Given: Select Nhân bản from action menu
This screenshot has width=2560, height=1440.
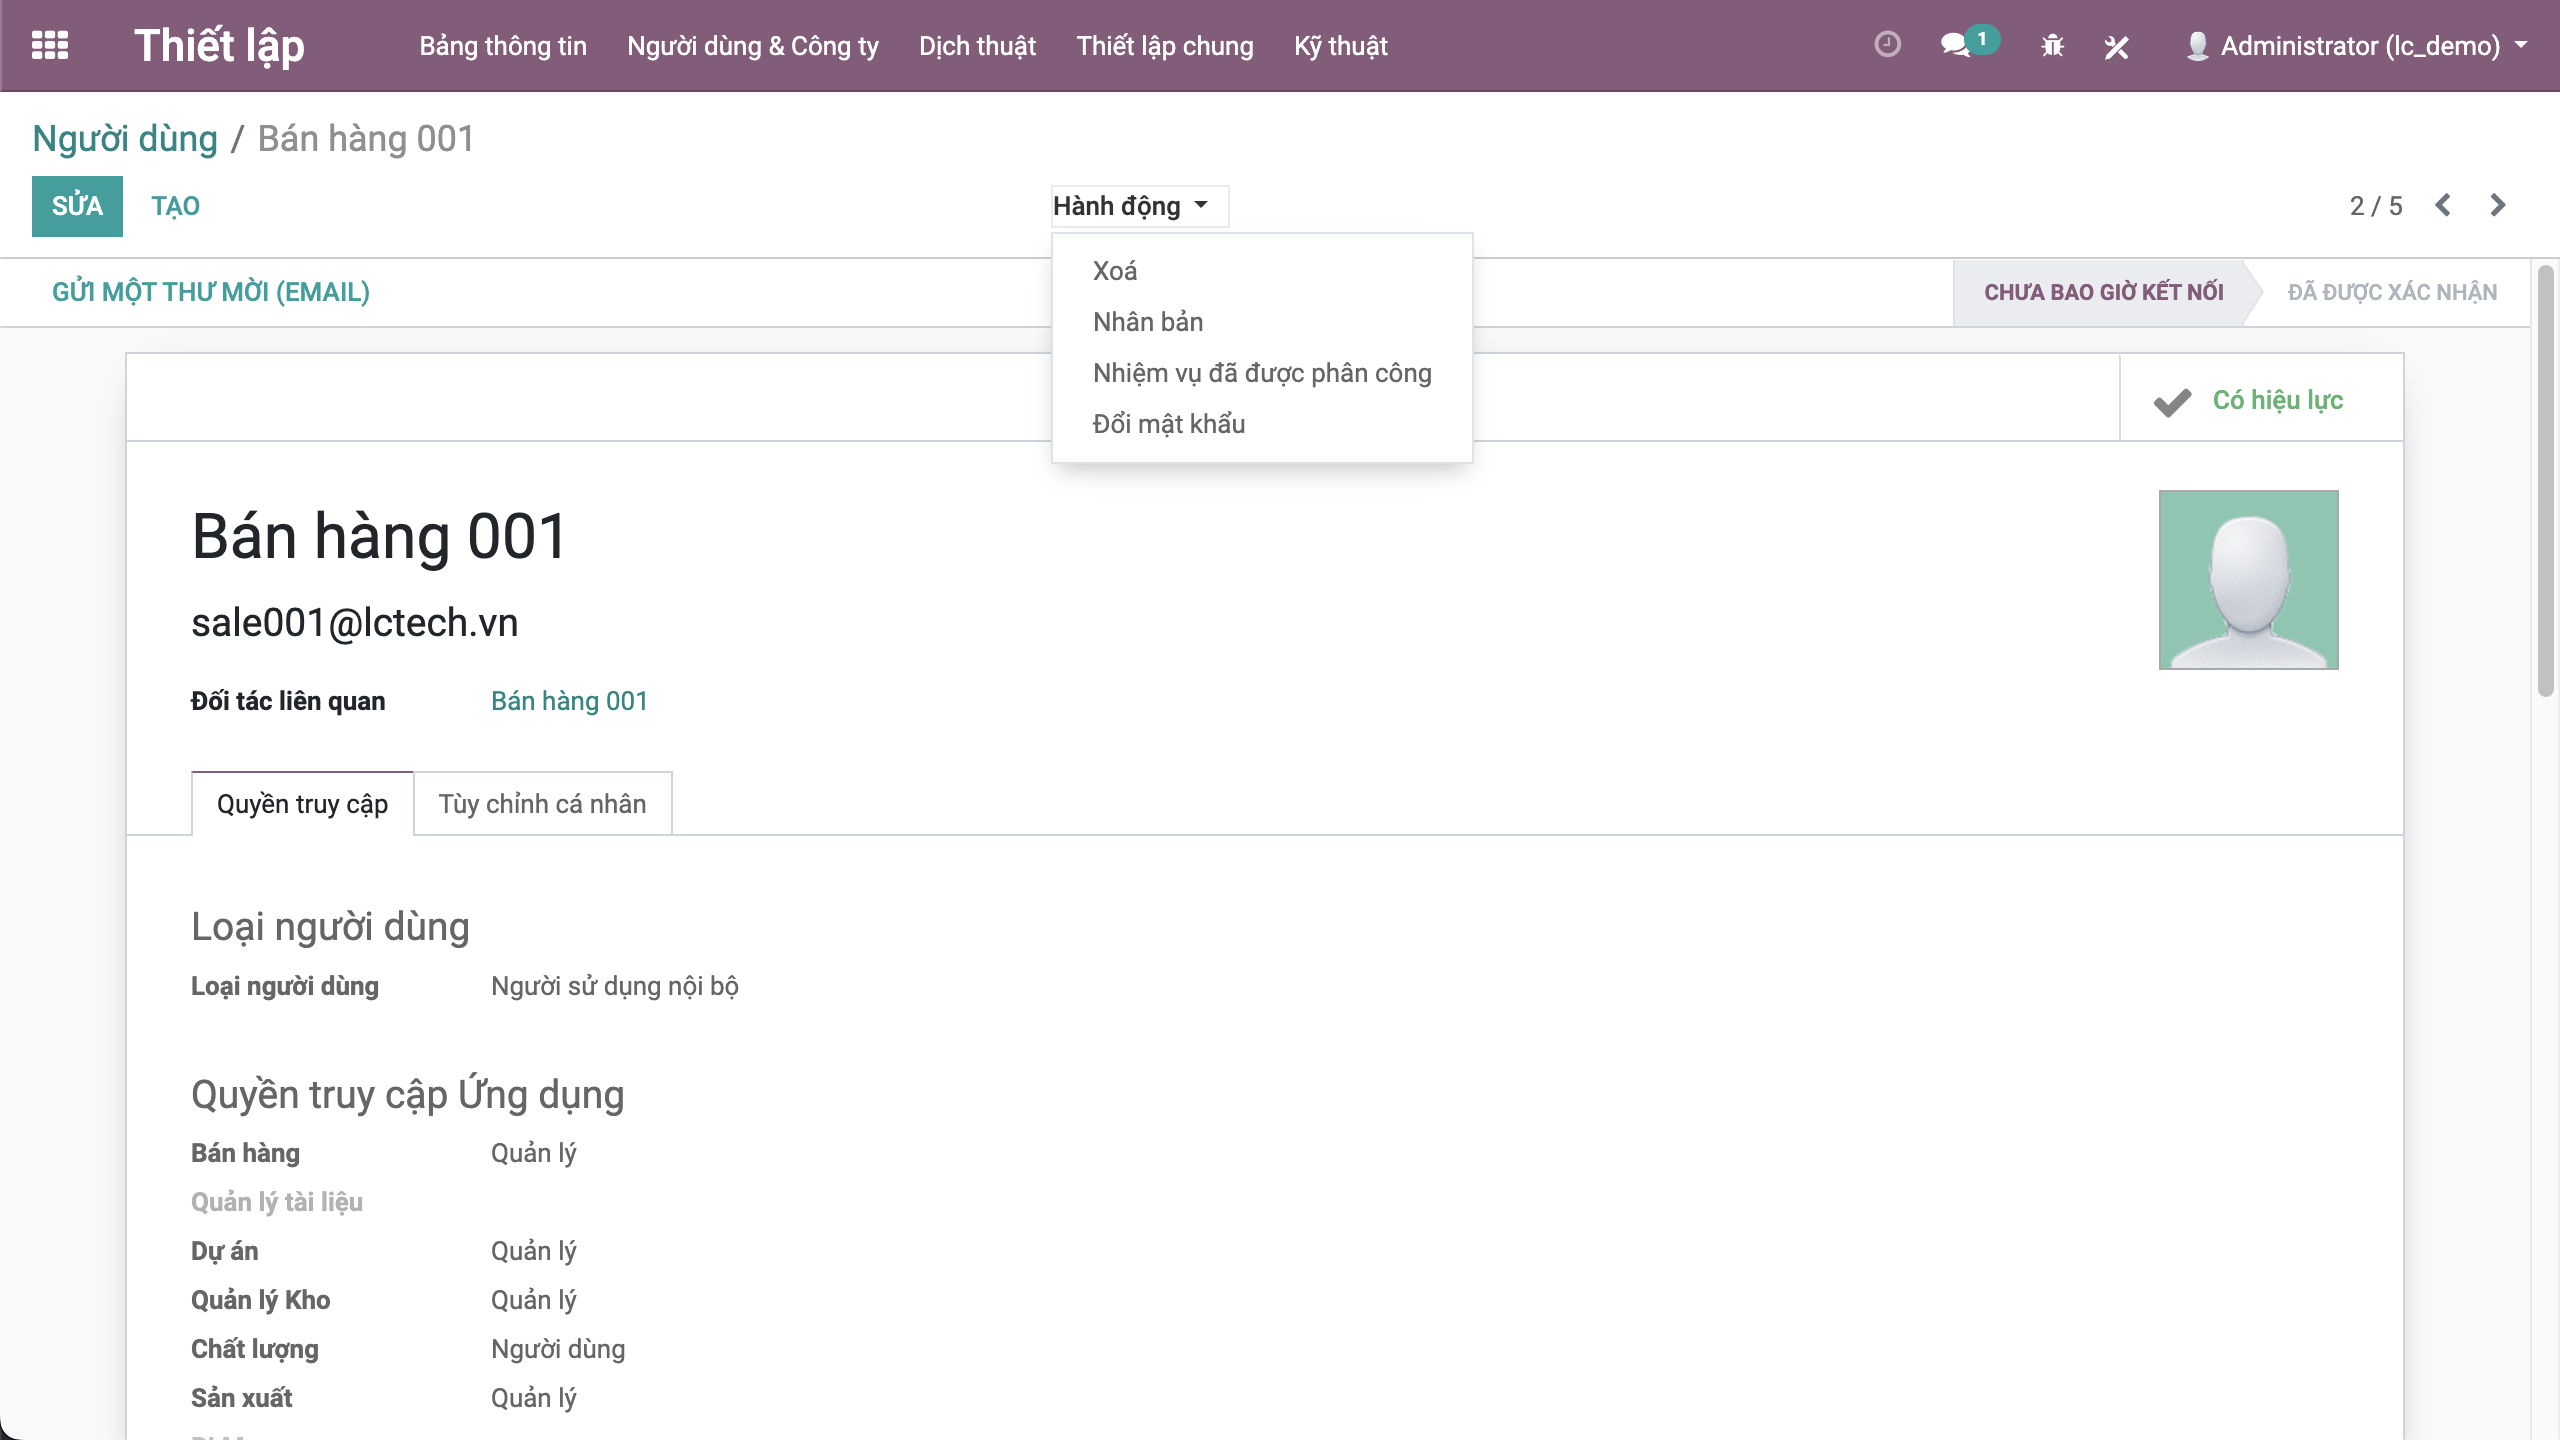Looking at the screenshot, I should [1147, 322].
